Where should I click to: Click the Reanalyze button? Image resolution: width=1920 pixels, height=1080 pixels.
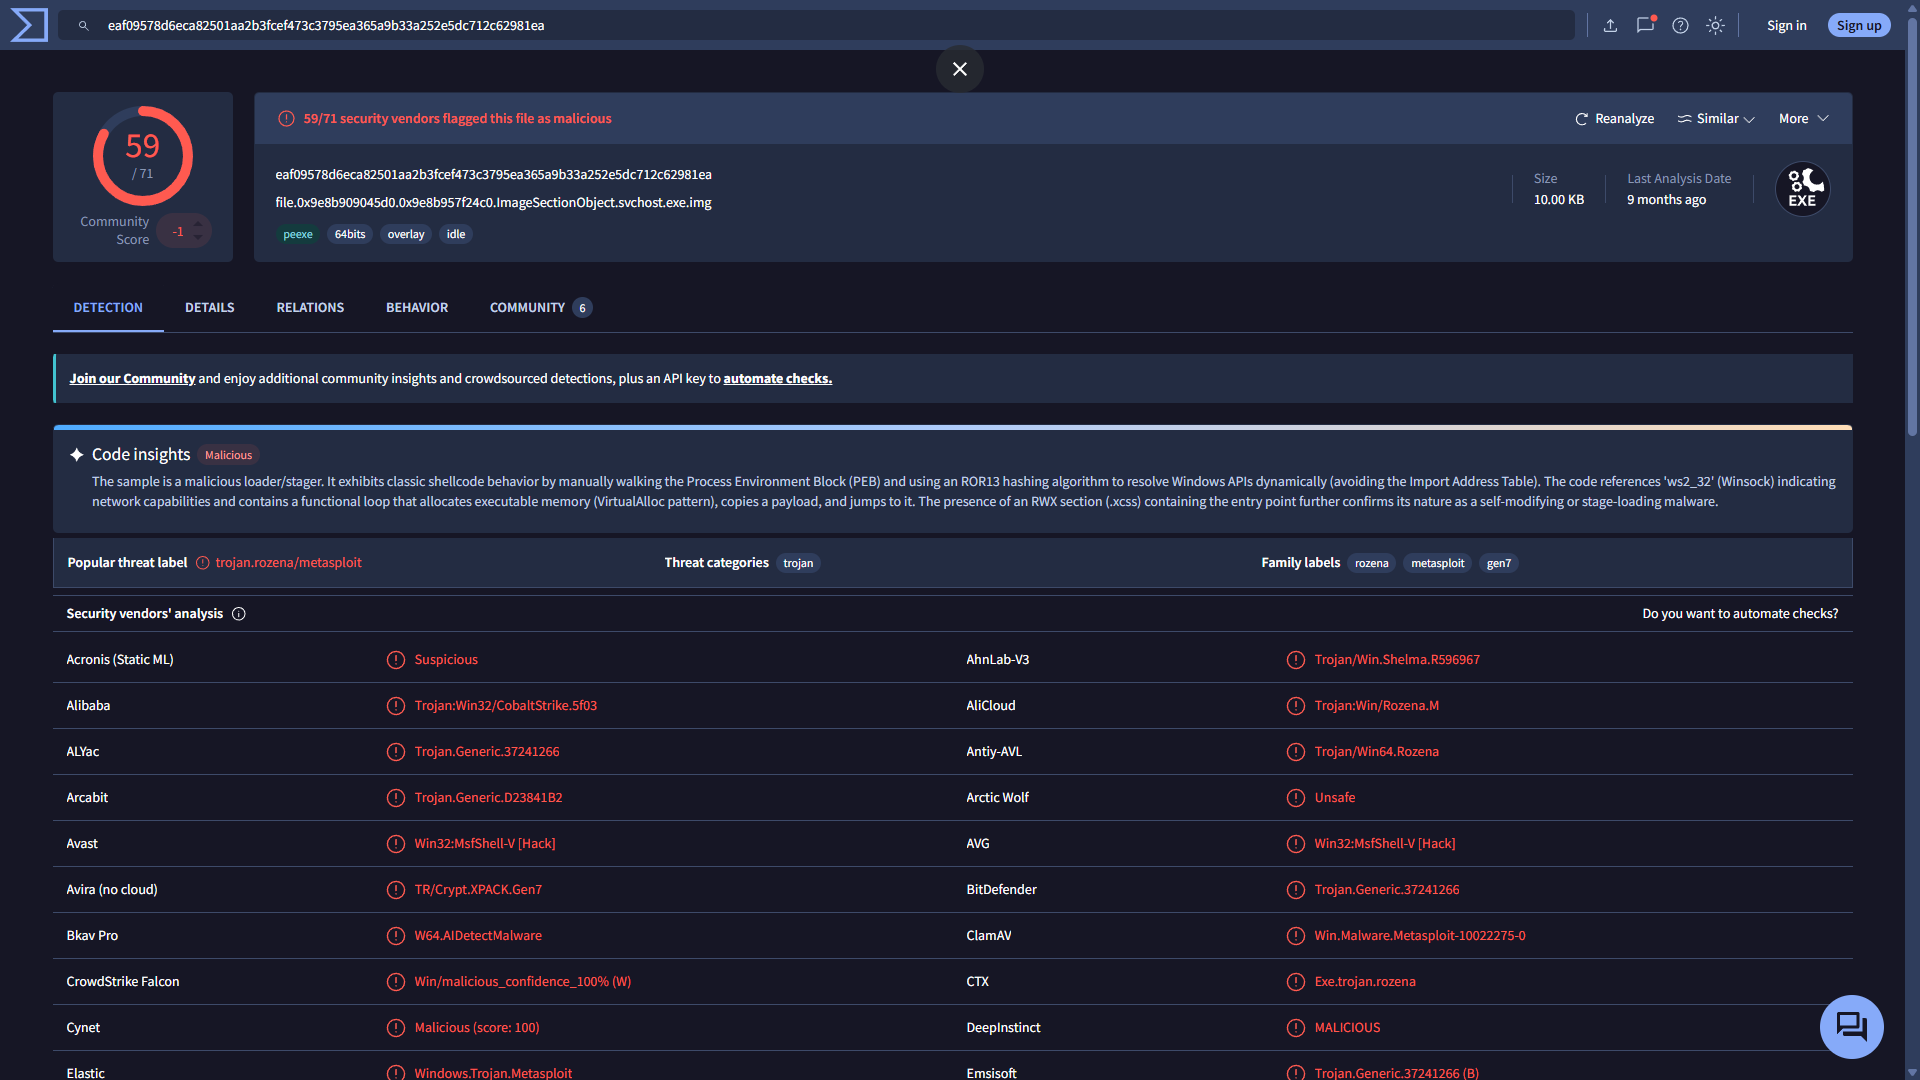1614,119
